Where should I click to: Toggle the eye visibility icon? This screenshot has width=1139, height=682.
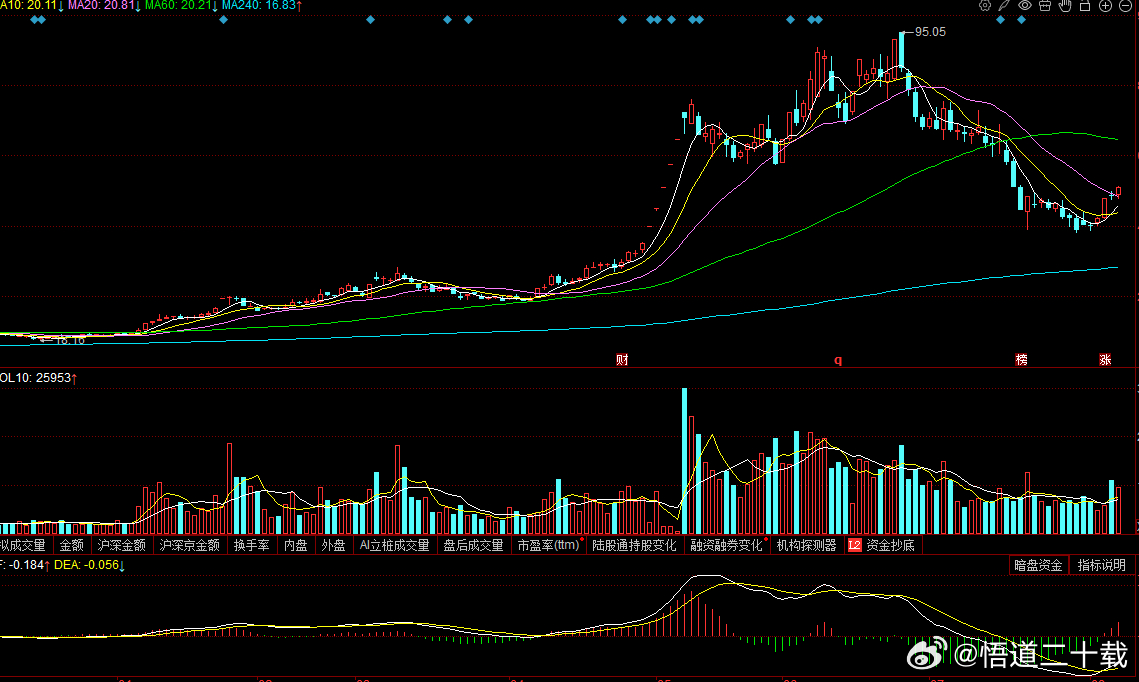tap(1024, 5)
